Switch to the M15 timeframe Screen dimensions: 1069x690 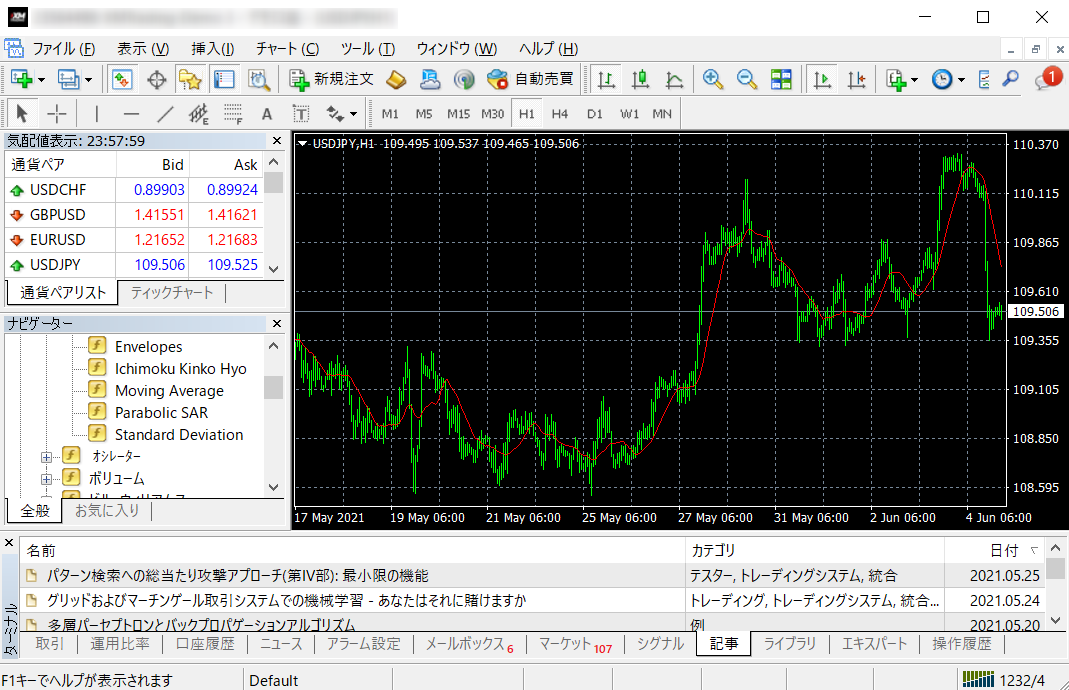pos(458,114)
